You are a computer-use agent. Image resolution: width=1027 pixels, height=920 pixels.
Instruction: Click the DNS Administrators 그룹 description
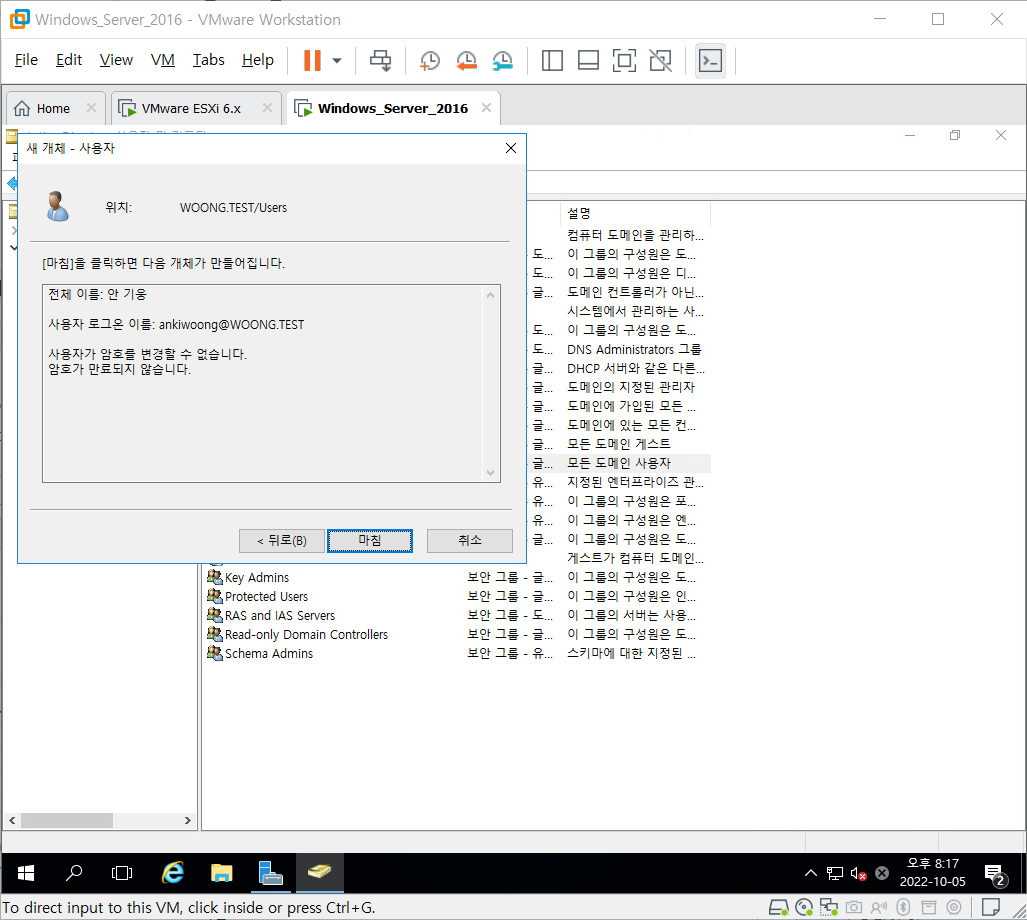click(x=633, y=349)
